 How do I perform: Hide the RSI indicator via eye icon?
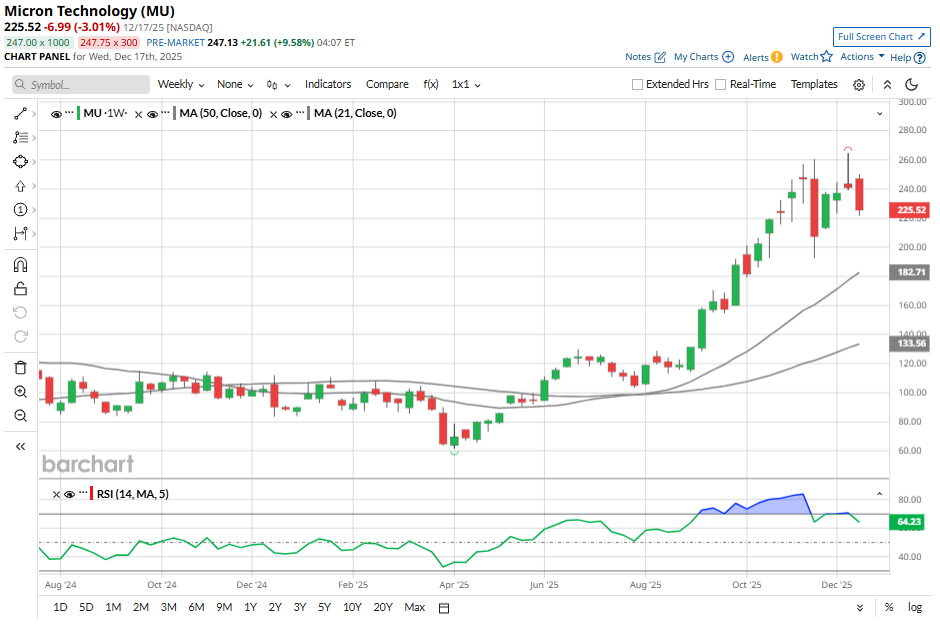click(x=69, y=494)
